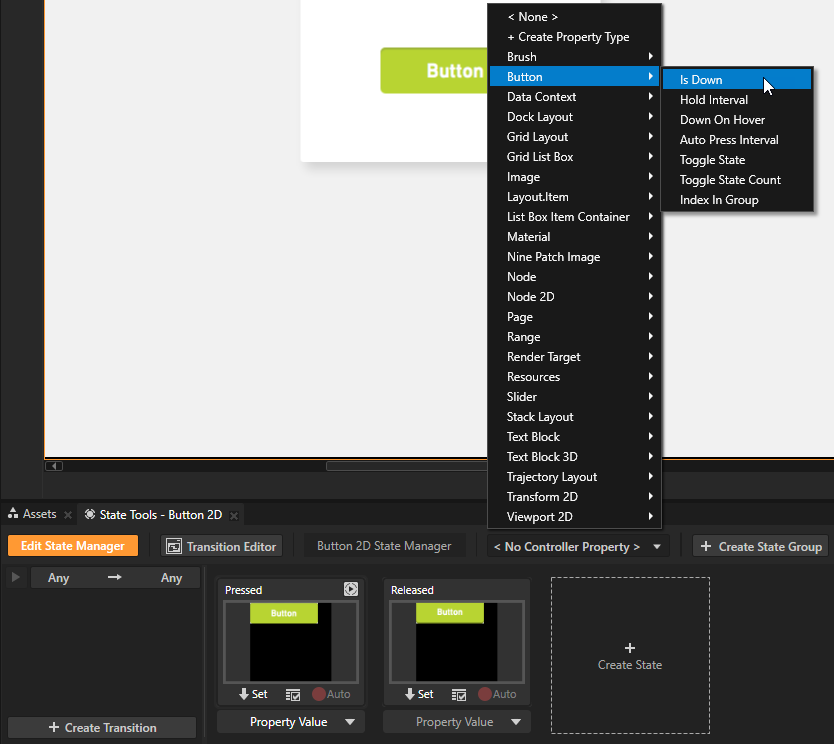Screen dimensions: 834x744
Task: Click the initial state icon on Pressed state
Action: point(350,589)
